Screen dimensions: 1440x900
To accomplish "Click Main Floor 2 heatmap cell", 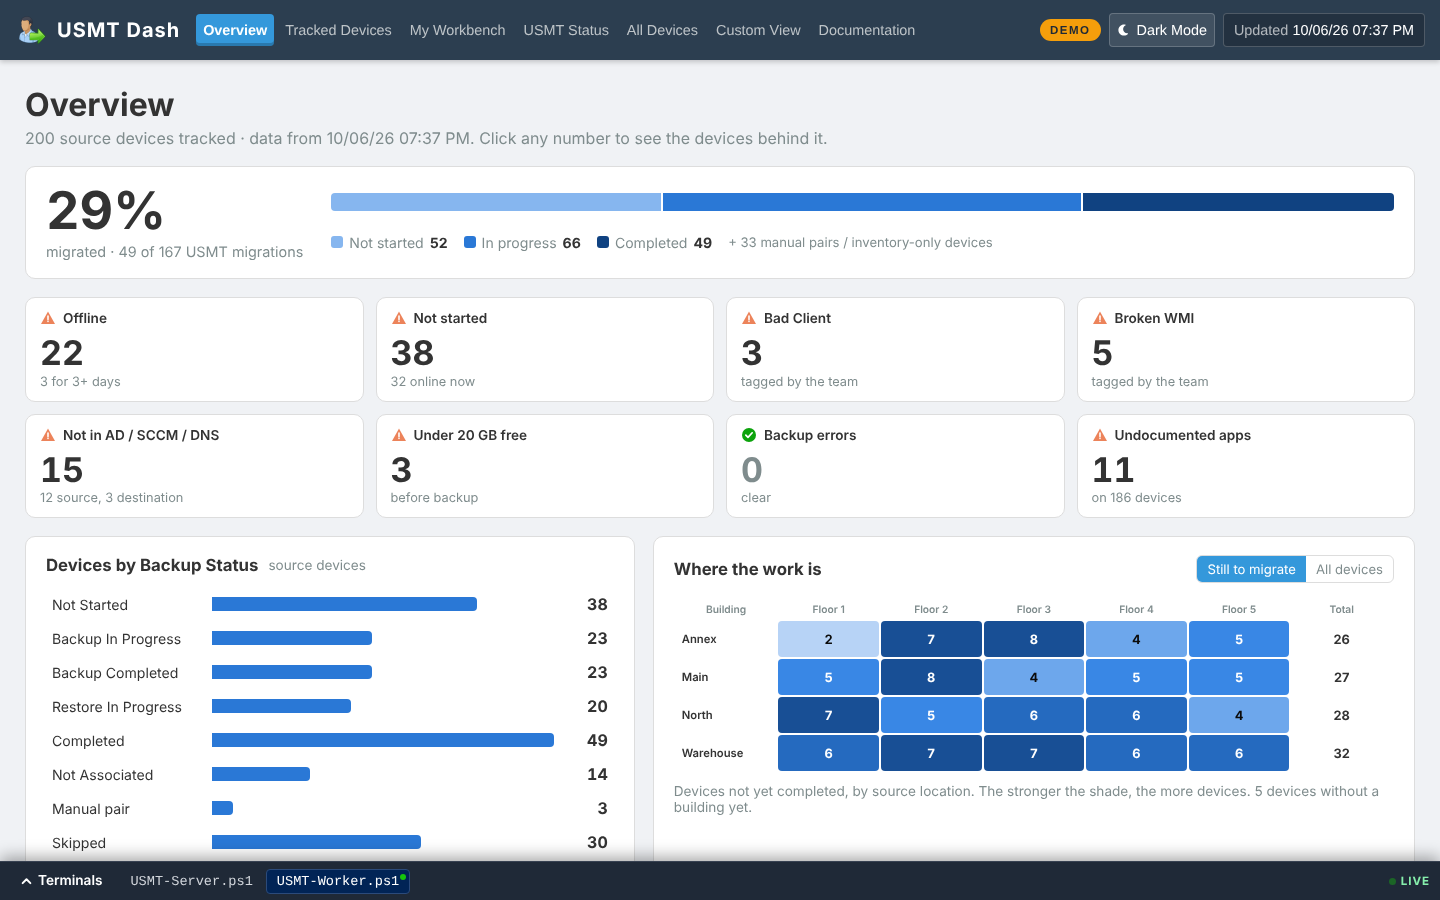I will (x=931, y=677).
